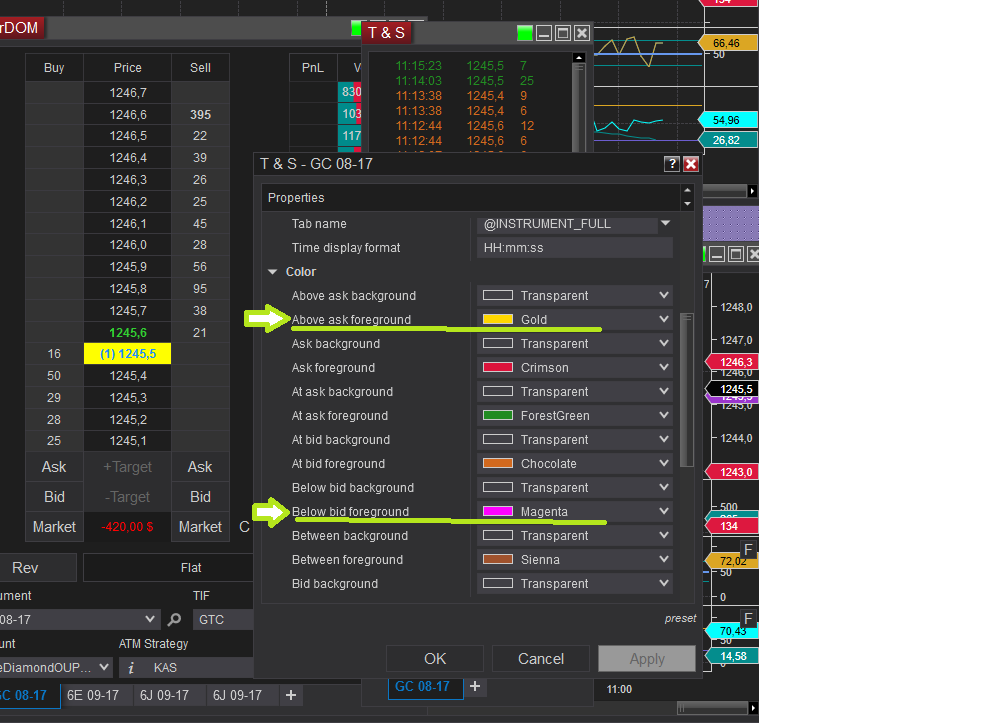Screen dimensions: 1008x723
Task: Click ATM Strategy info icon
Action: (130, 668)
